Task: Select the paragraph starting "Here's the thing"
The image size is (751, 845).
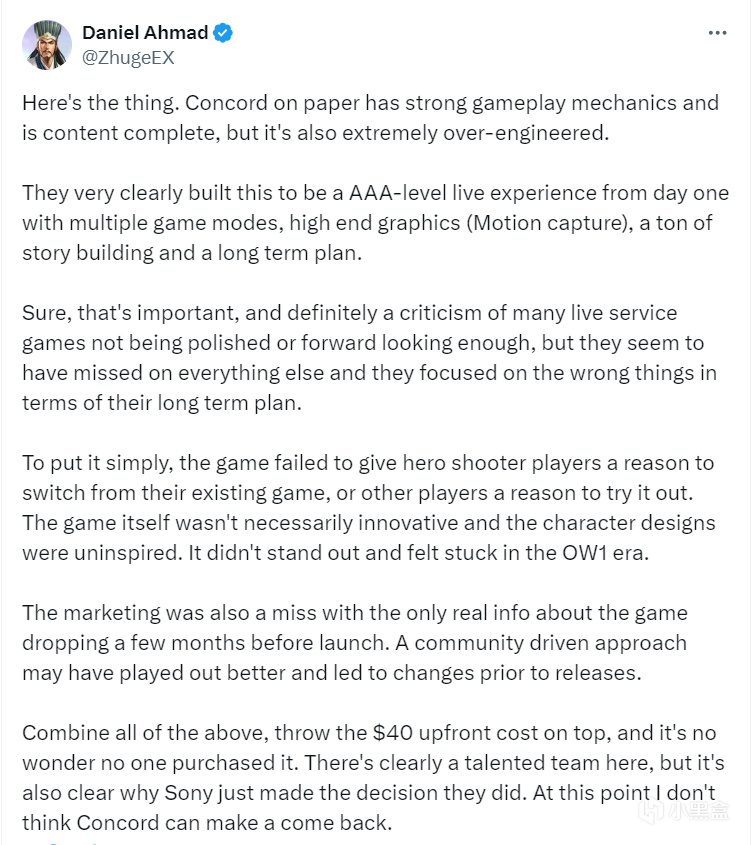Action: 371,117
